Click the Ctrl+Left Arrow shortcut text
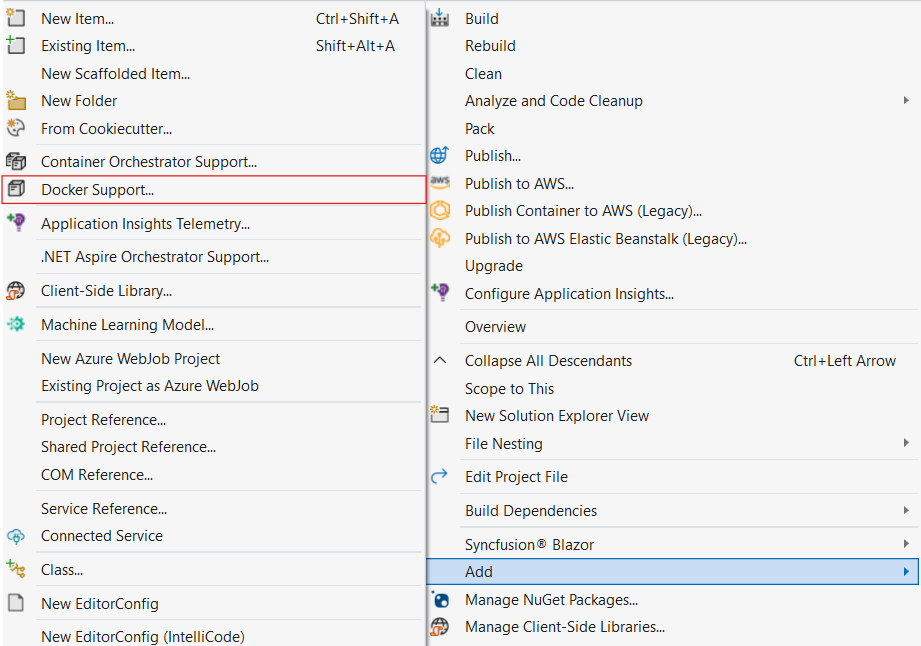The image size is (921, 646). [845, 361]
